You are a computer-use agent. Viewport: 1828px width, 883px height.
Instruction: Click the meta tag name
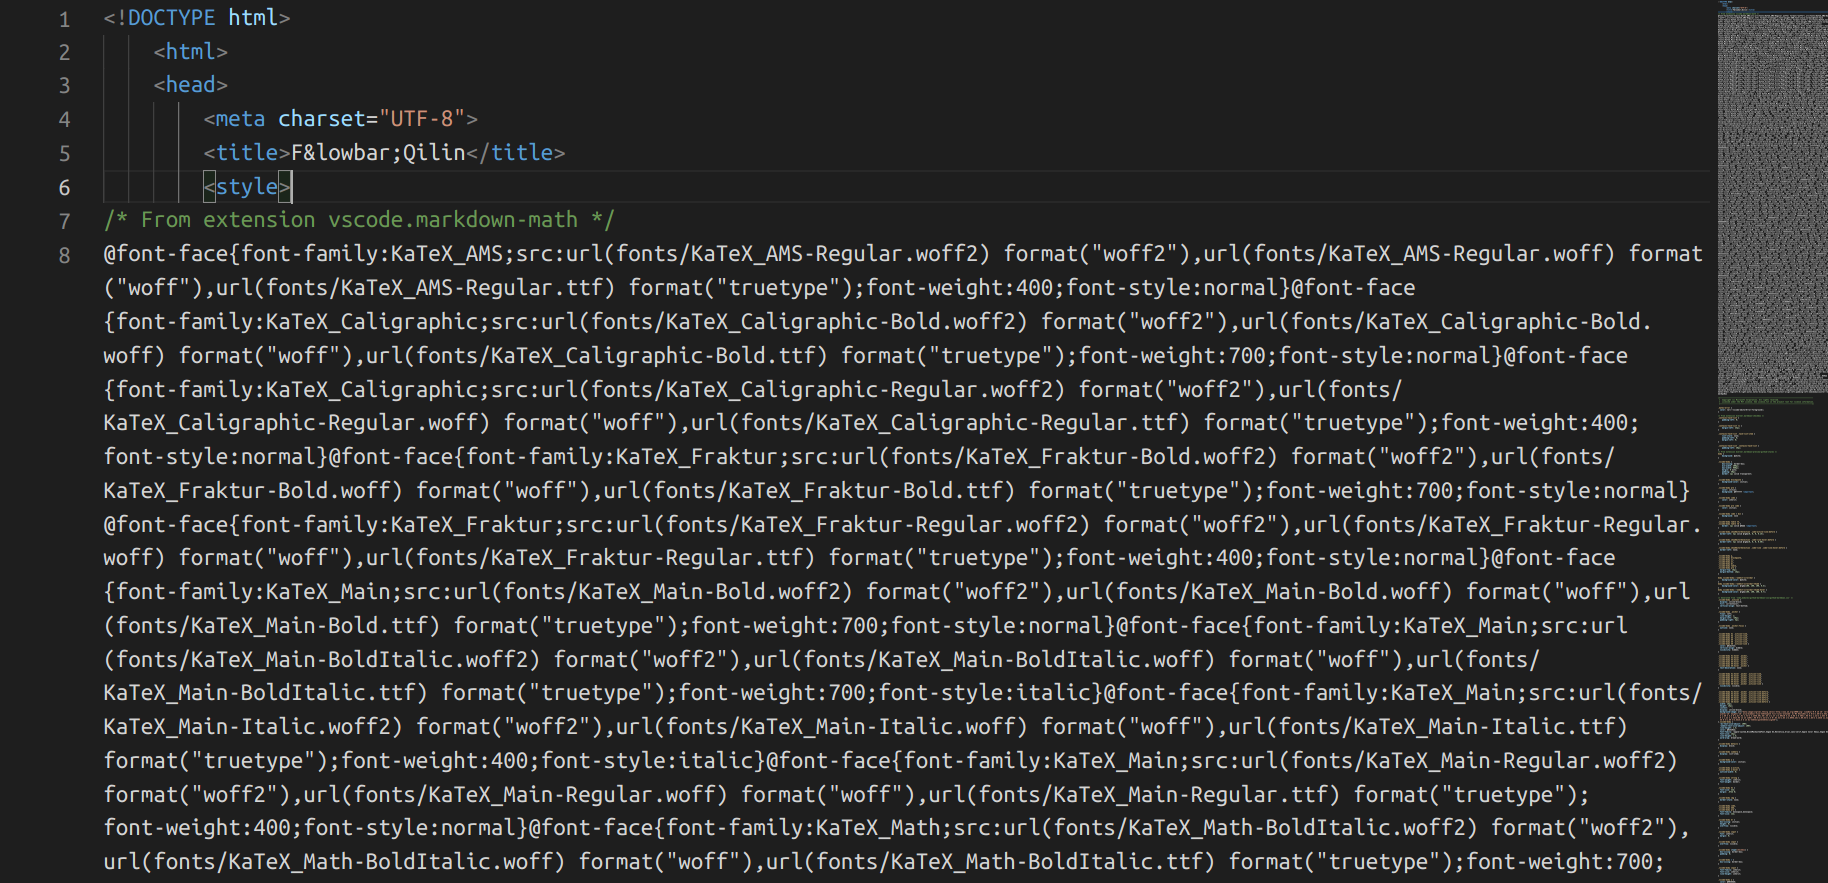(240, 119)
